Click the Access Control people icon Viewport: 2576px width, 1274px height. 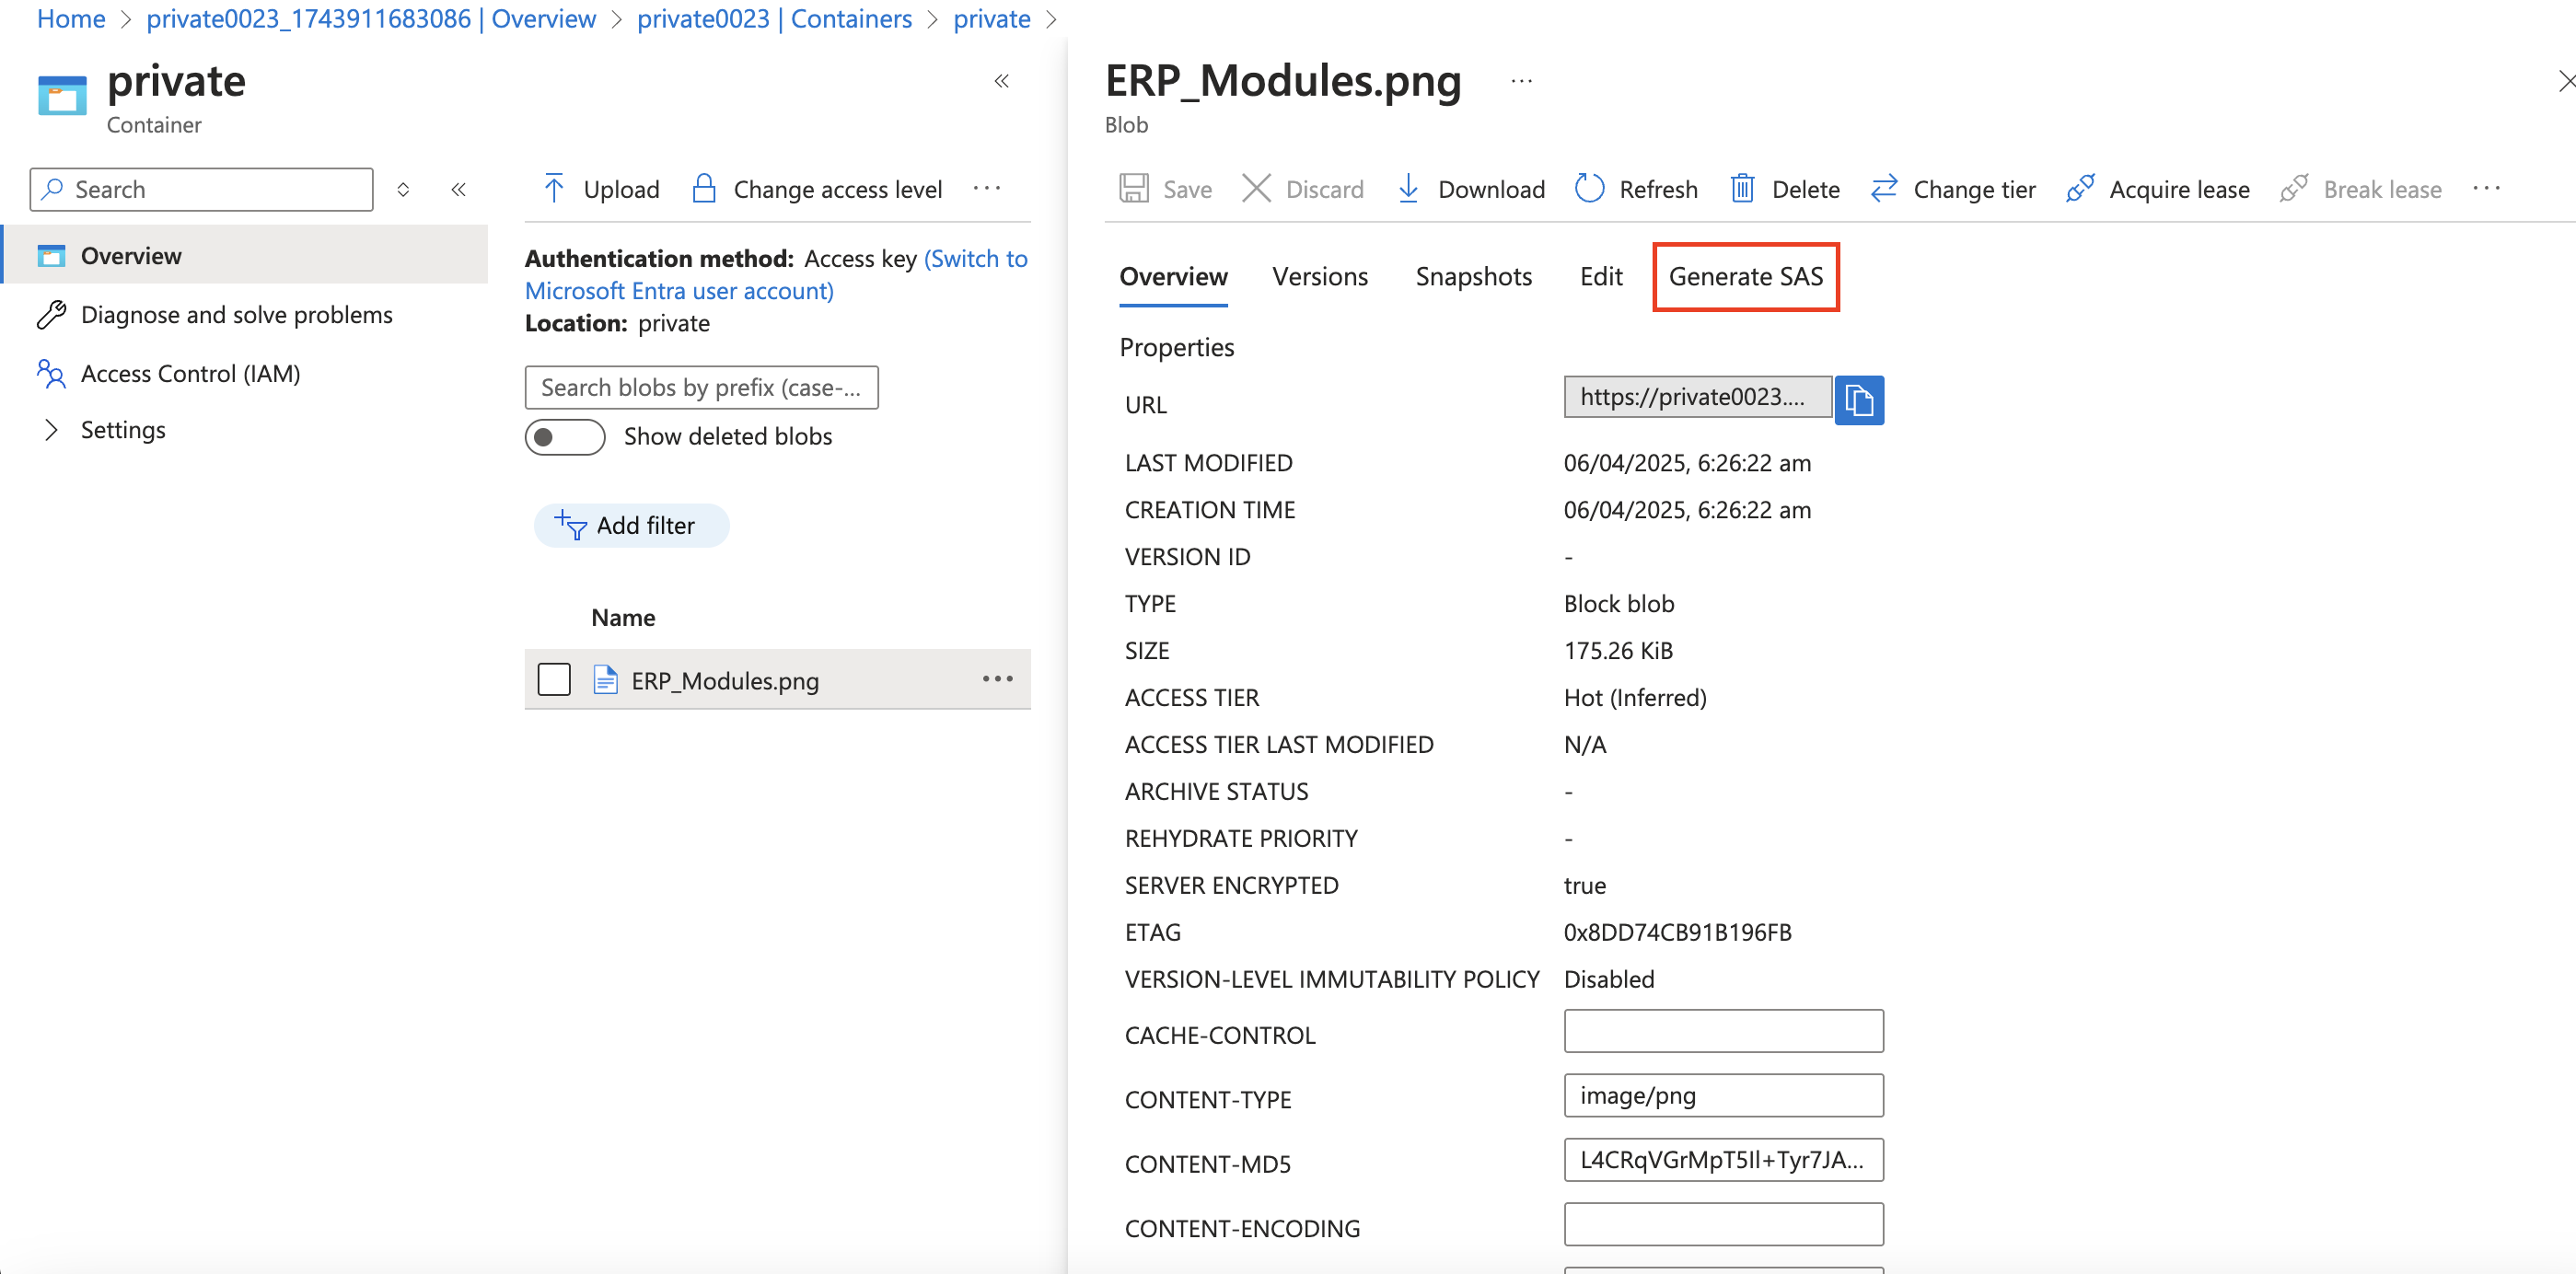coord(51,373)
